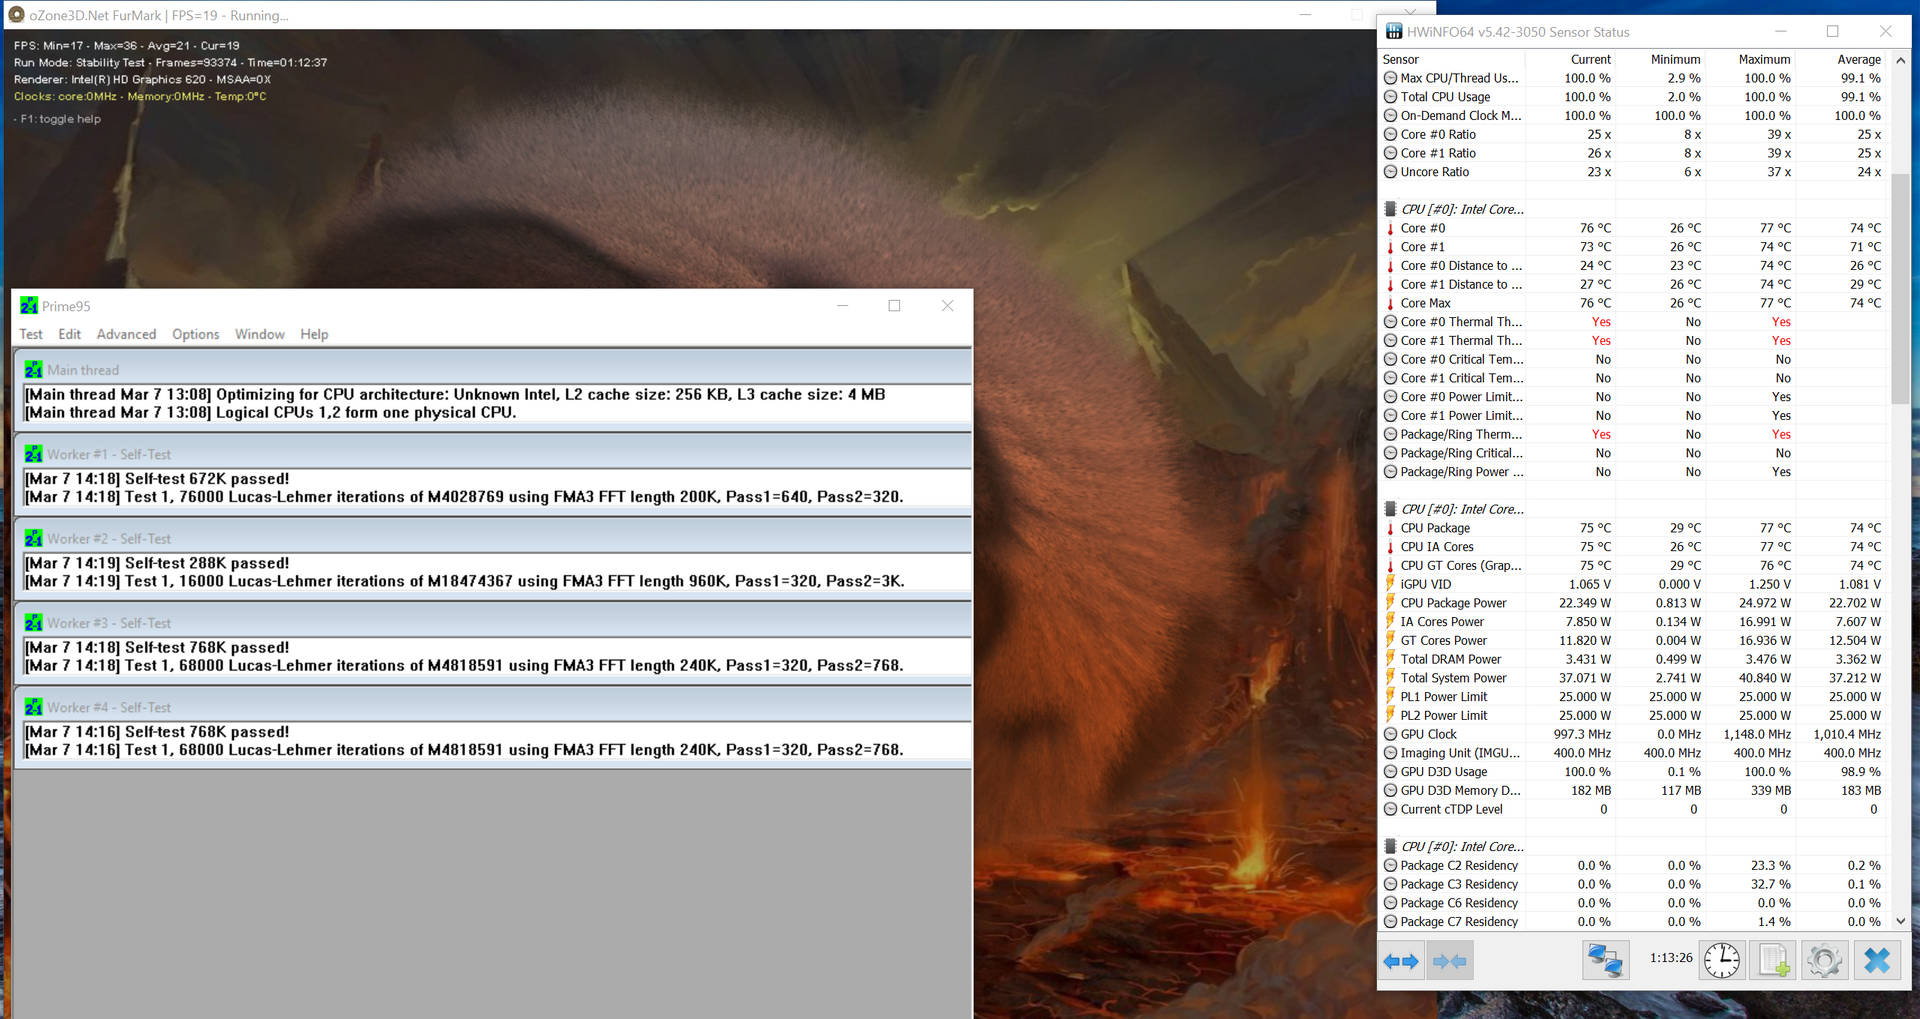
Task: Open HWiNFO remote network monitoring icon
Action: (1605, 961)
